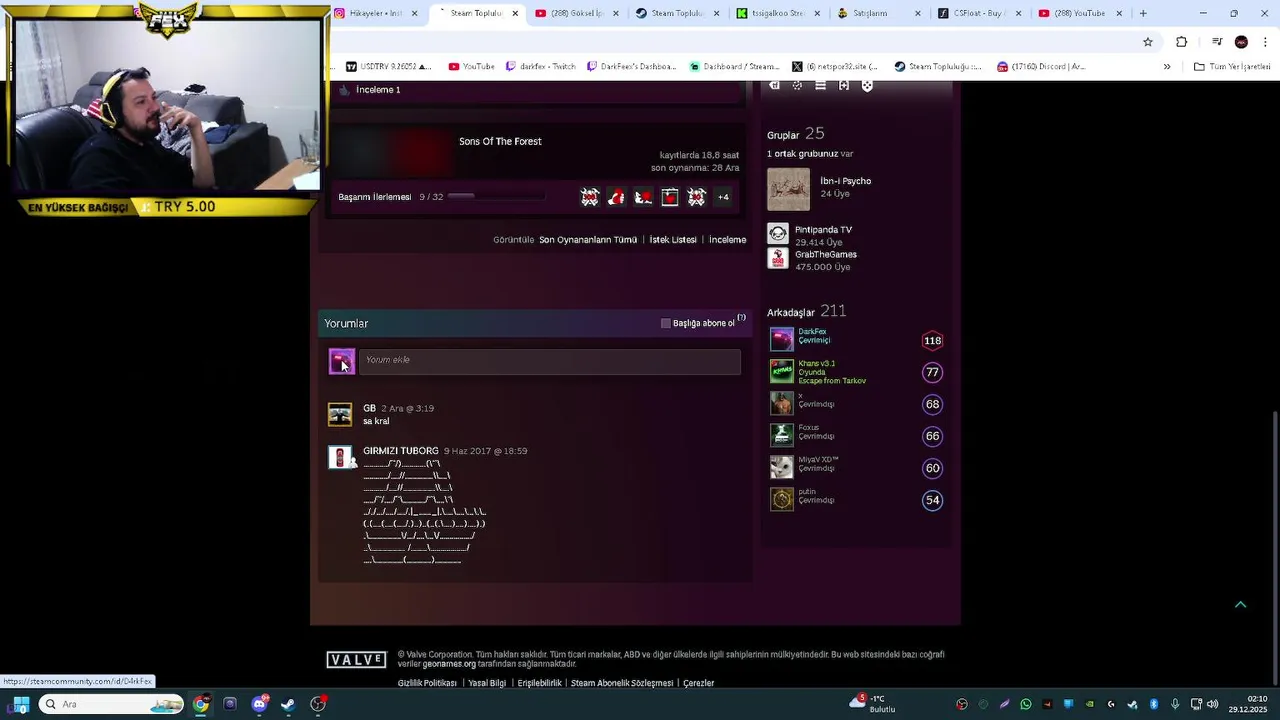The height and width of the screenshot is (720, 1280).
Task: Focus the Yorum ekle comment field
Action: click(x=549, y=361)
